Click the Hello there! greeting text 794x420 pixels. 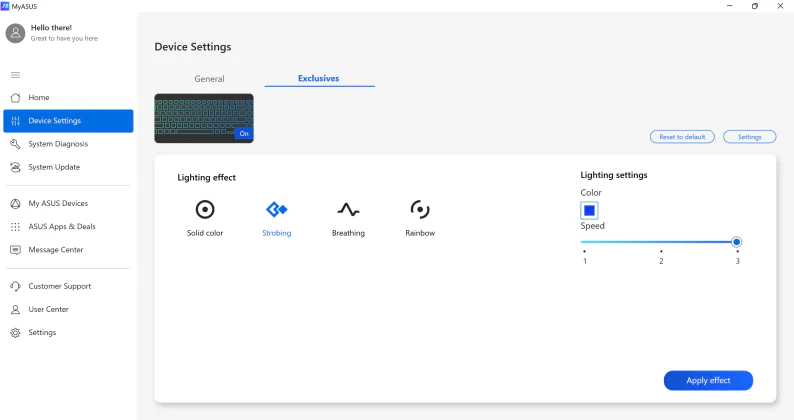(x=51, y=27)
